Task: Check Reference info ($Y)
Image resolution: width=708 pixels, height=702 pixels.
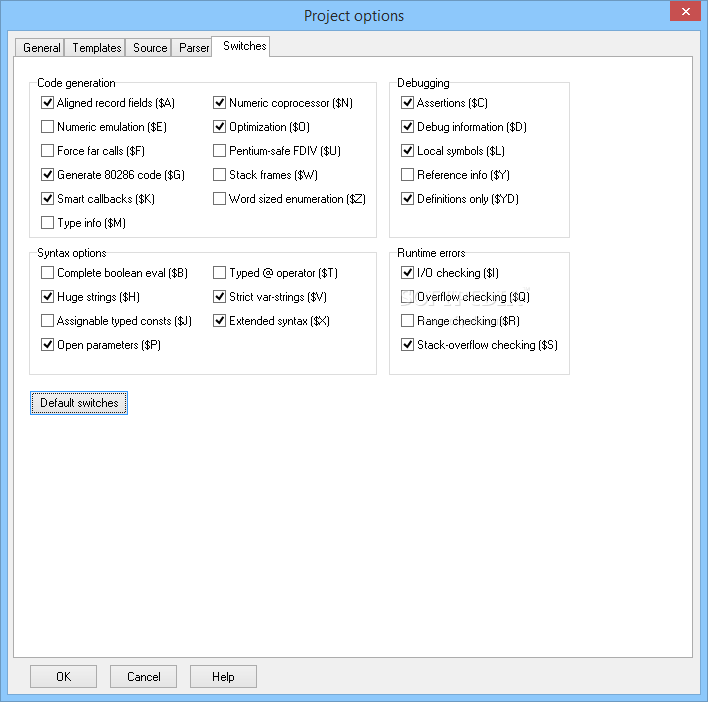Action: [x=407, y=175]
